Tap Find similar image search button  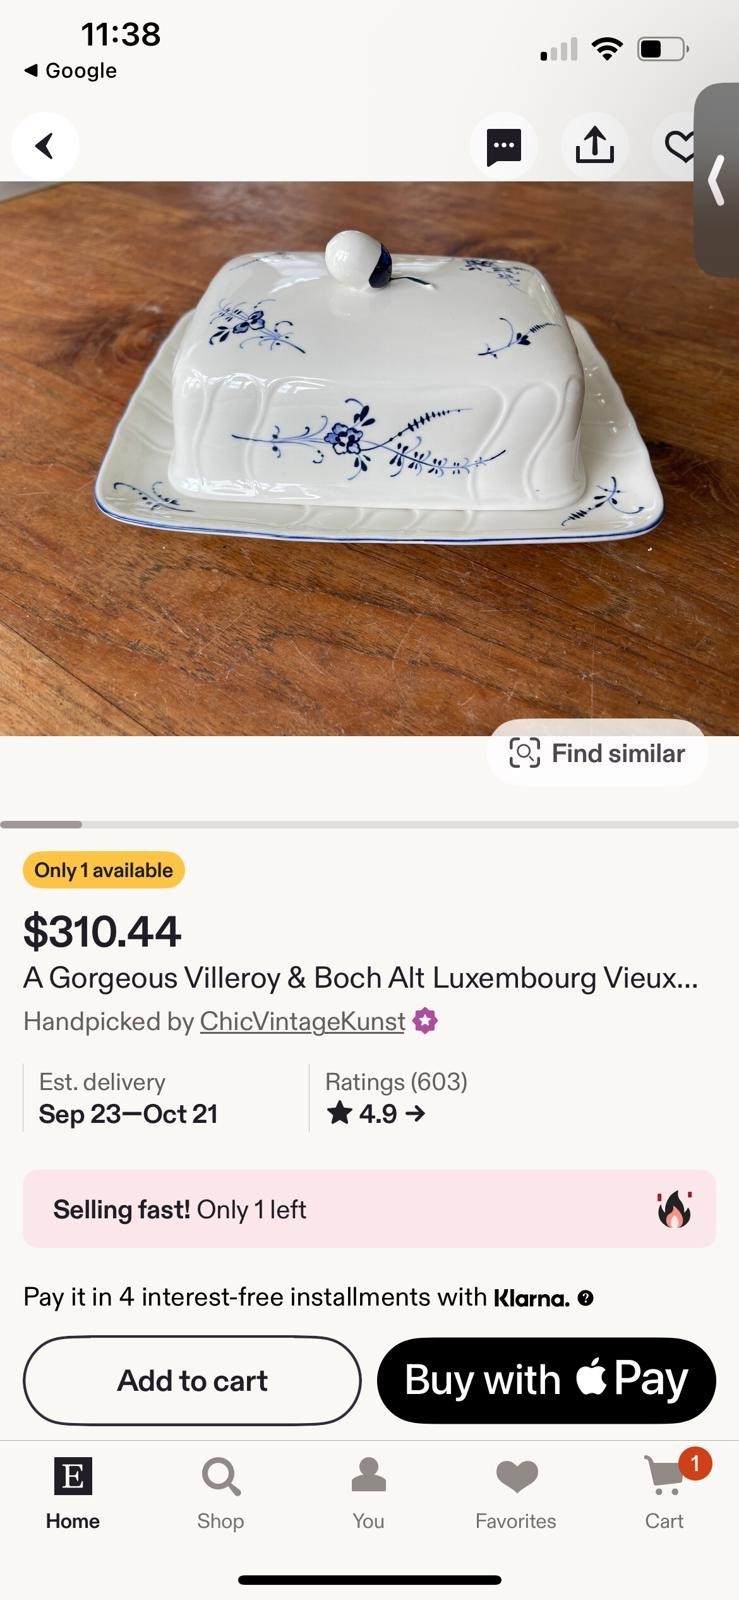pyautogui.click(x=597, y=753)
